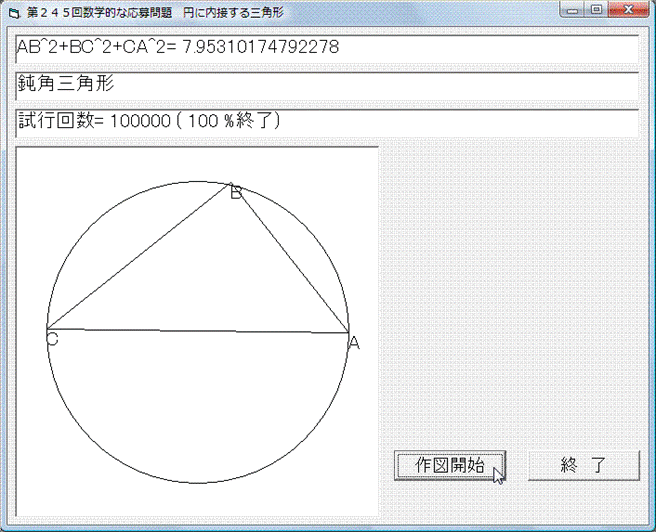This screenshot has height=532, width=656.
Task: Click the triangle side connecting C and A
Action: [x=200, y=330]
